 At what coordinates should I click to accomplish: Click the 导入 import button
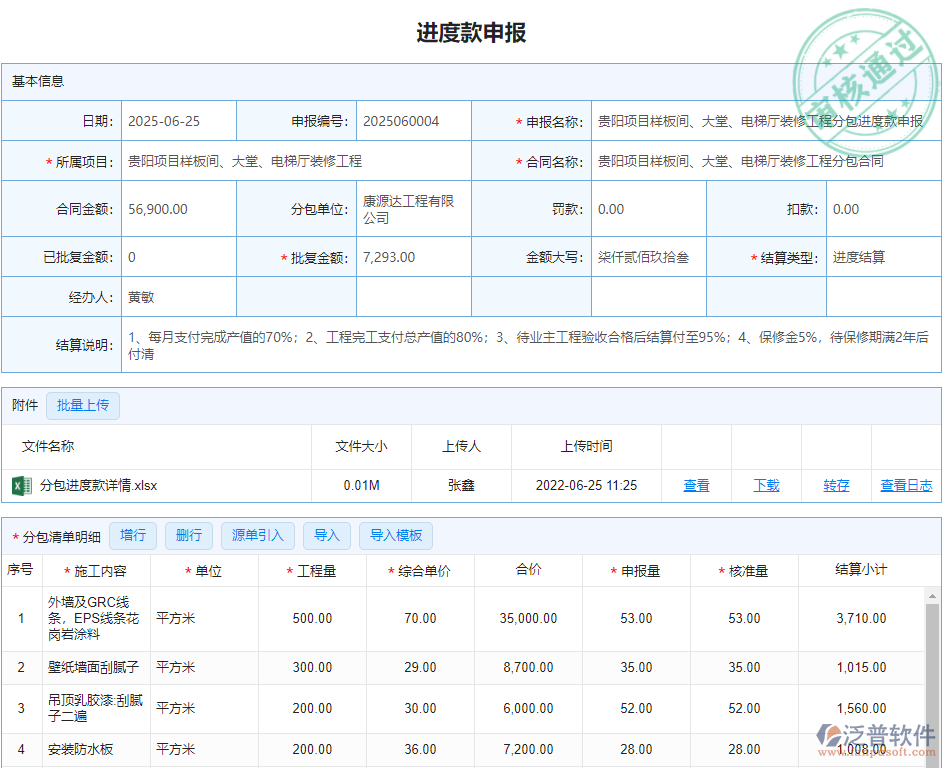click(327, 536)
